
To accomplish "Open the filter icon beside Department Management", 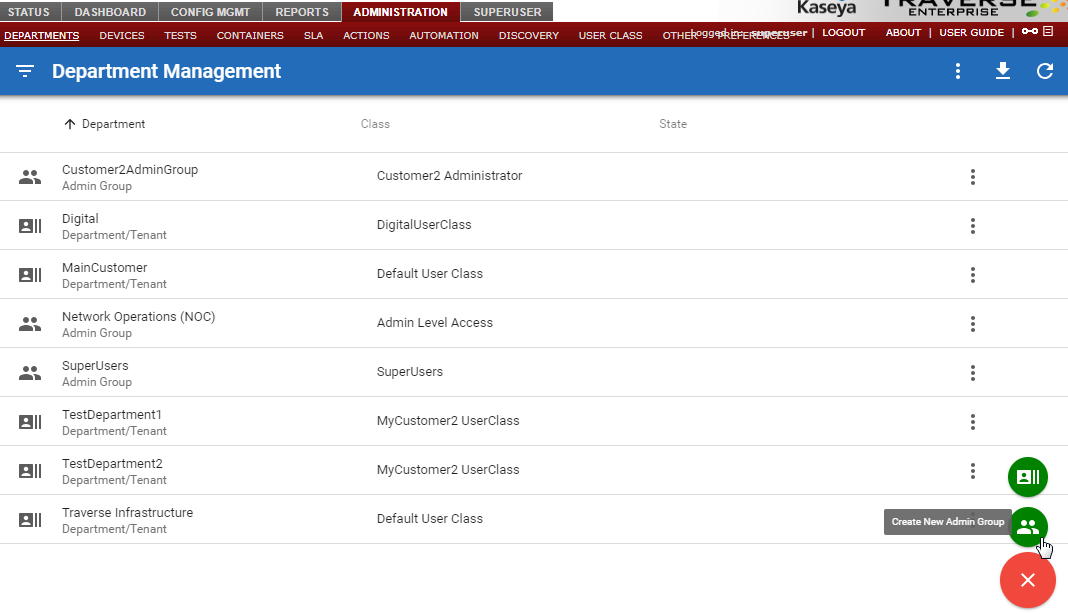I will pyautogui.click(x=25, y=71).
